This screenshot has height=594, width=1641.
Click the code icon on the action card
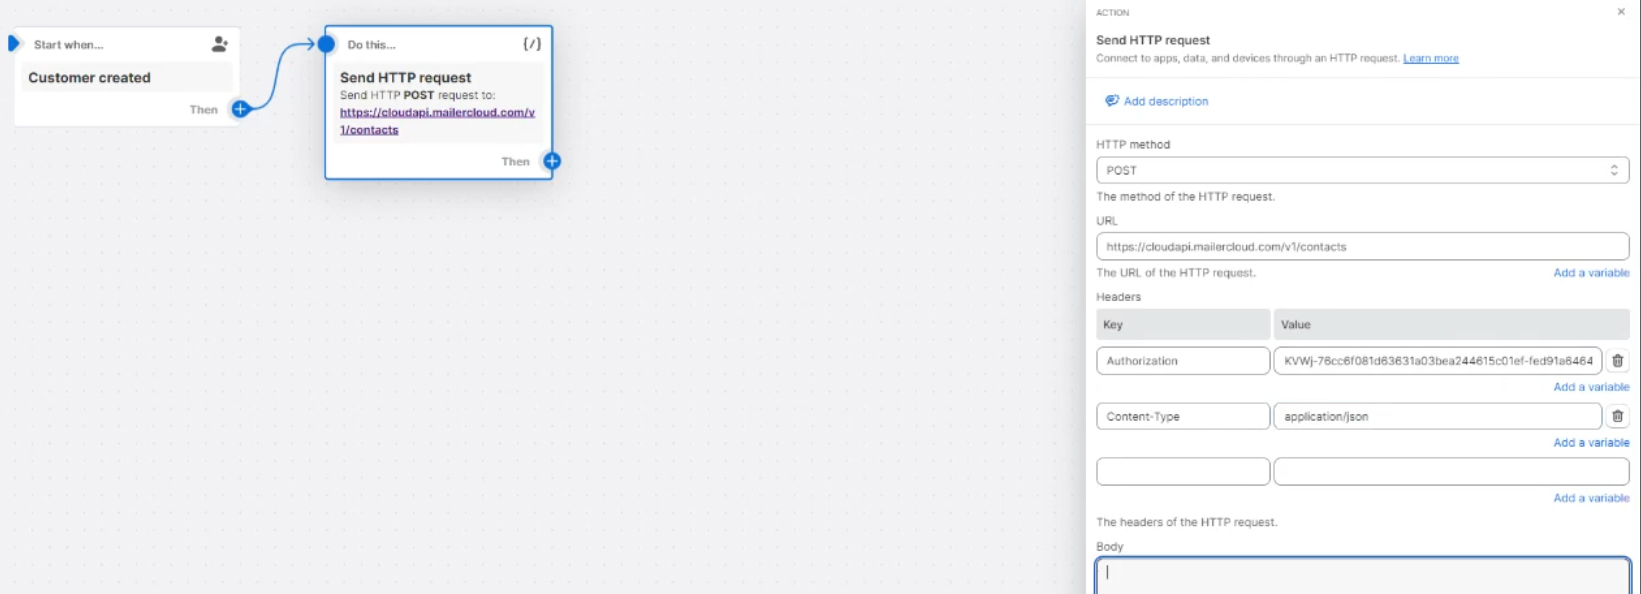(x=532, y=44)
